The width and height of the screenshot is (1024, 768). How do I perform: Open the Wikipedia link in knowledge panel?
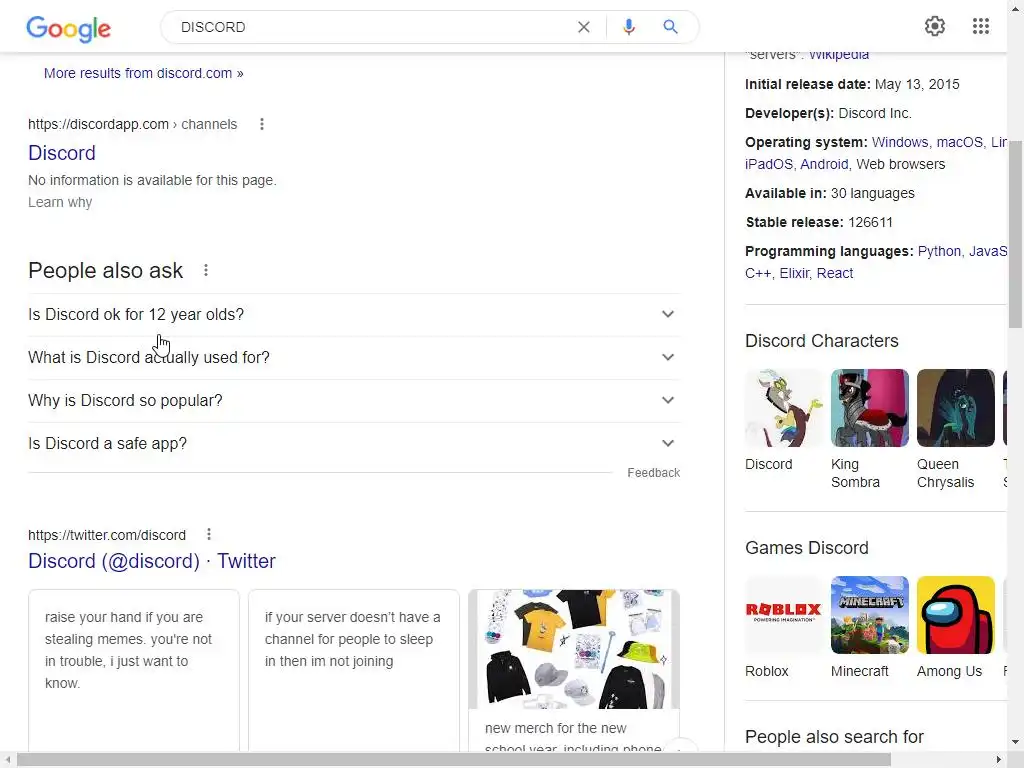pos(839,55)
